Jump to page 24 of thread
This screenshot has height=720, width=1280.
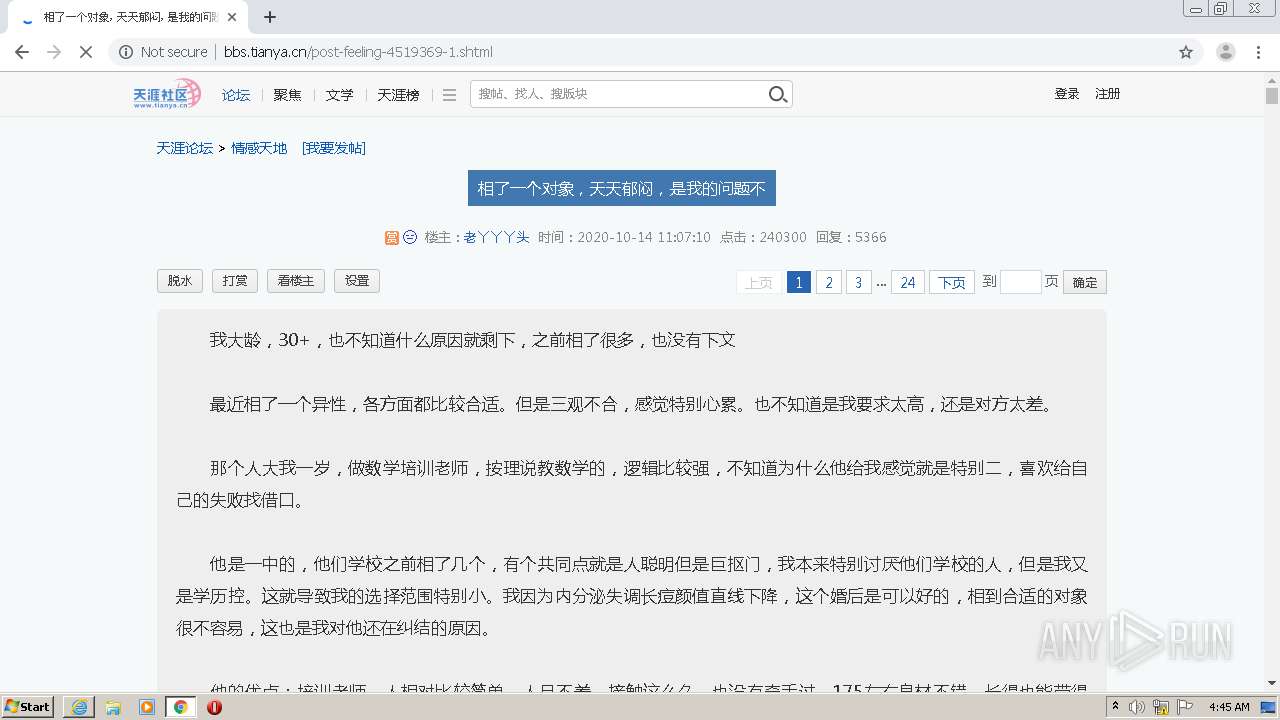pos(907,282)
